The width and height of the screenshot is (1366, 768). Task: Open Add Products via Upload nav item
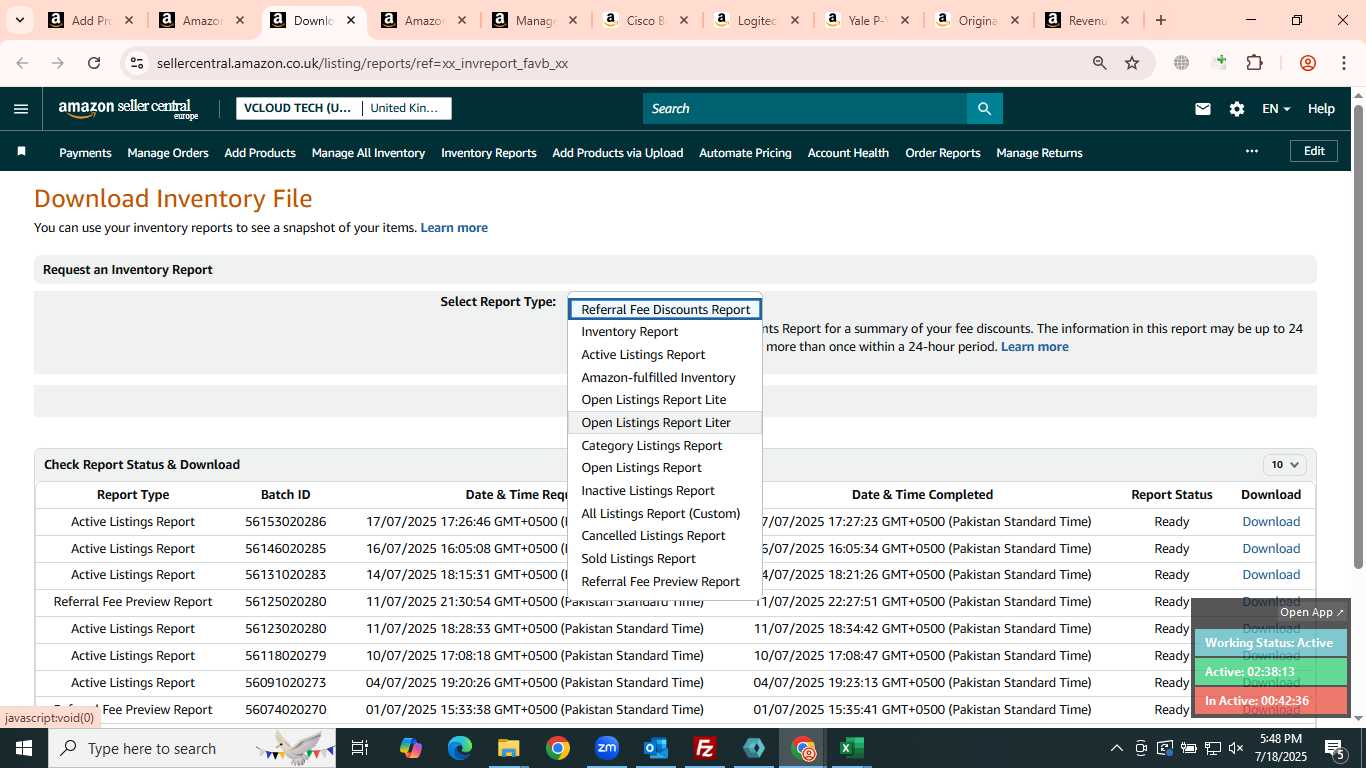pos(617,153)
